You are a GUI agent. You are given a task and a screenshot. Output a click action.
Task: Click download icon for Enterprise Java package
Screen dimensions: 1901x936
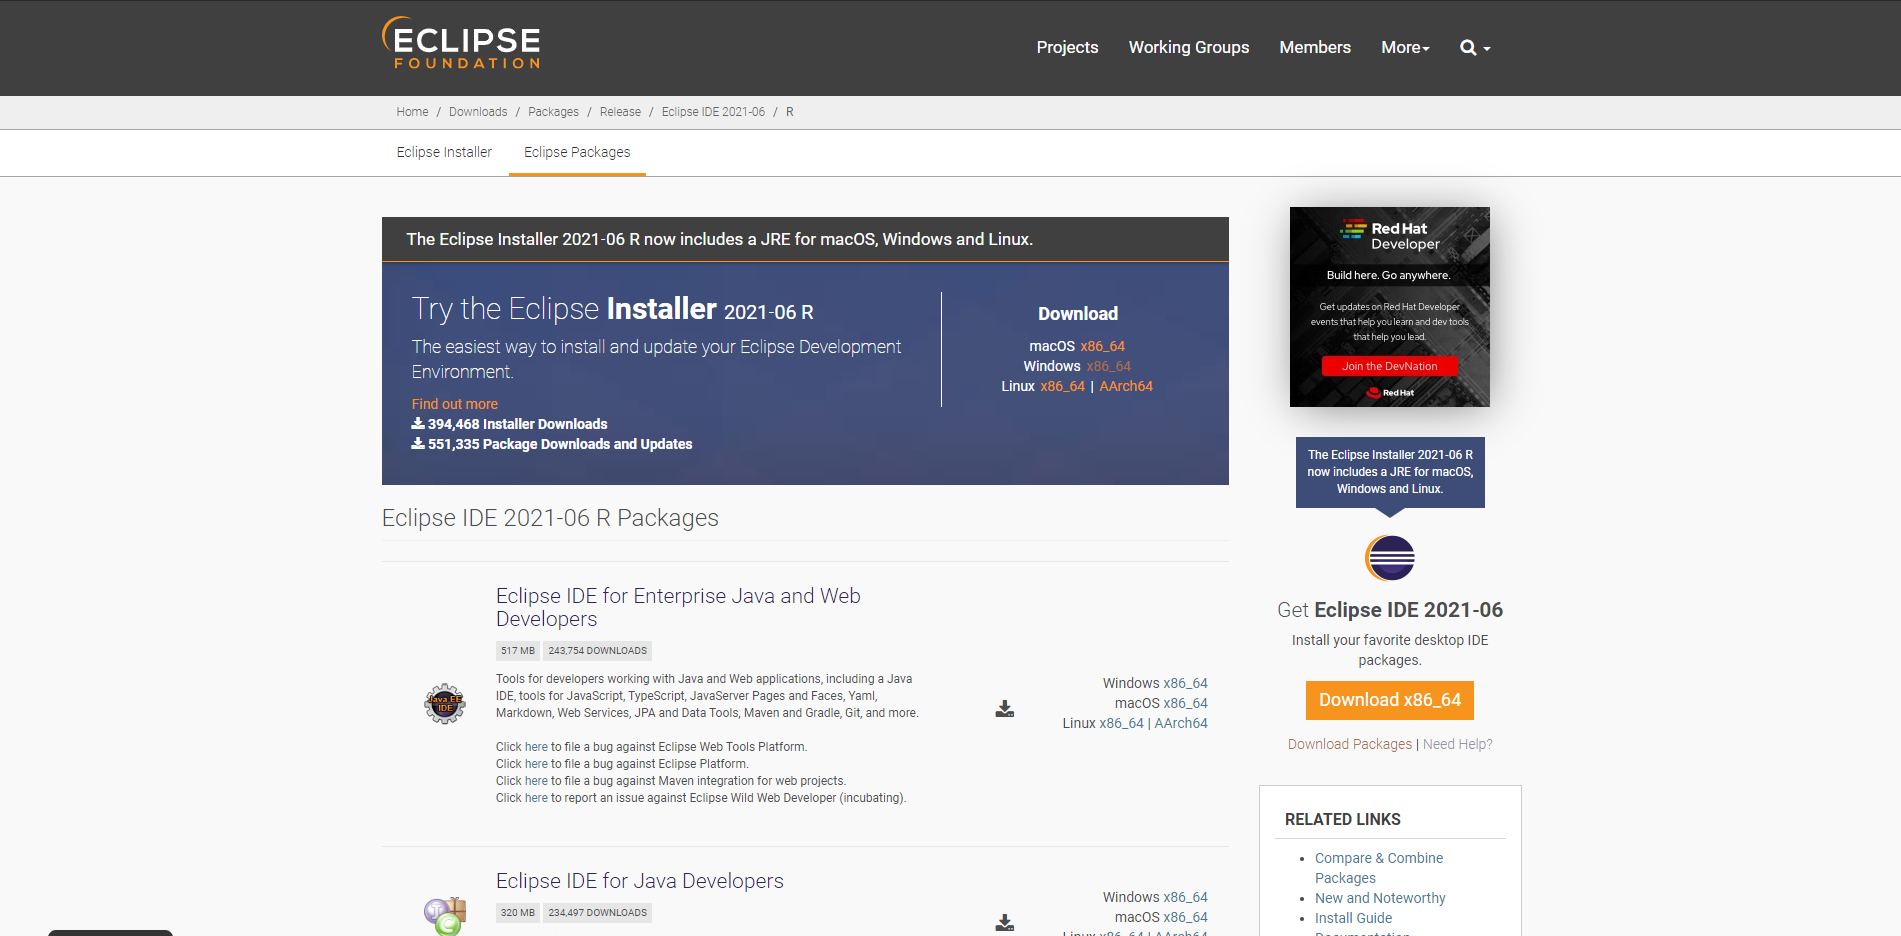click(x=1005, y=709)
